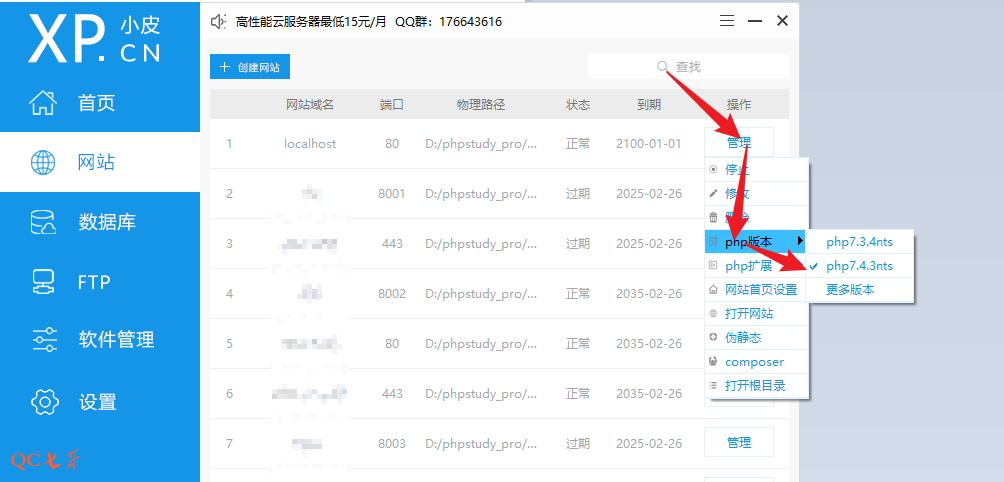Click the sliders icon for 软件管理
The image size is (1004, 482).
pos(44,340)
